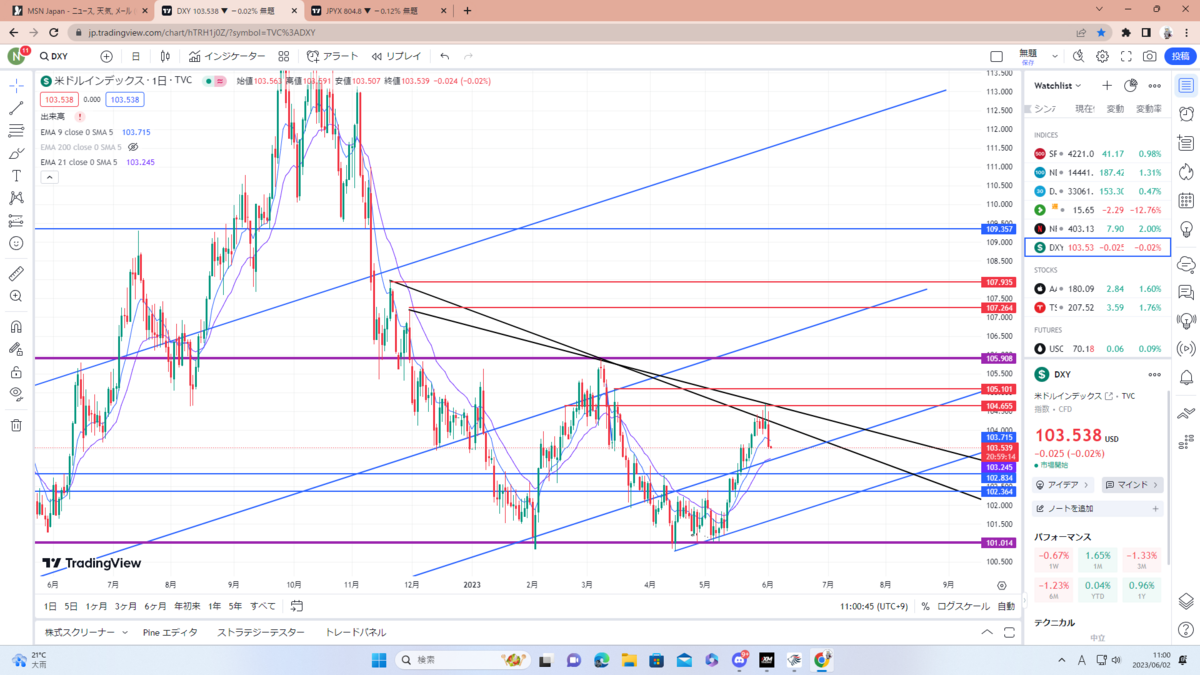Toggle magnet mode for drawings

click(x=16, y=326)
